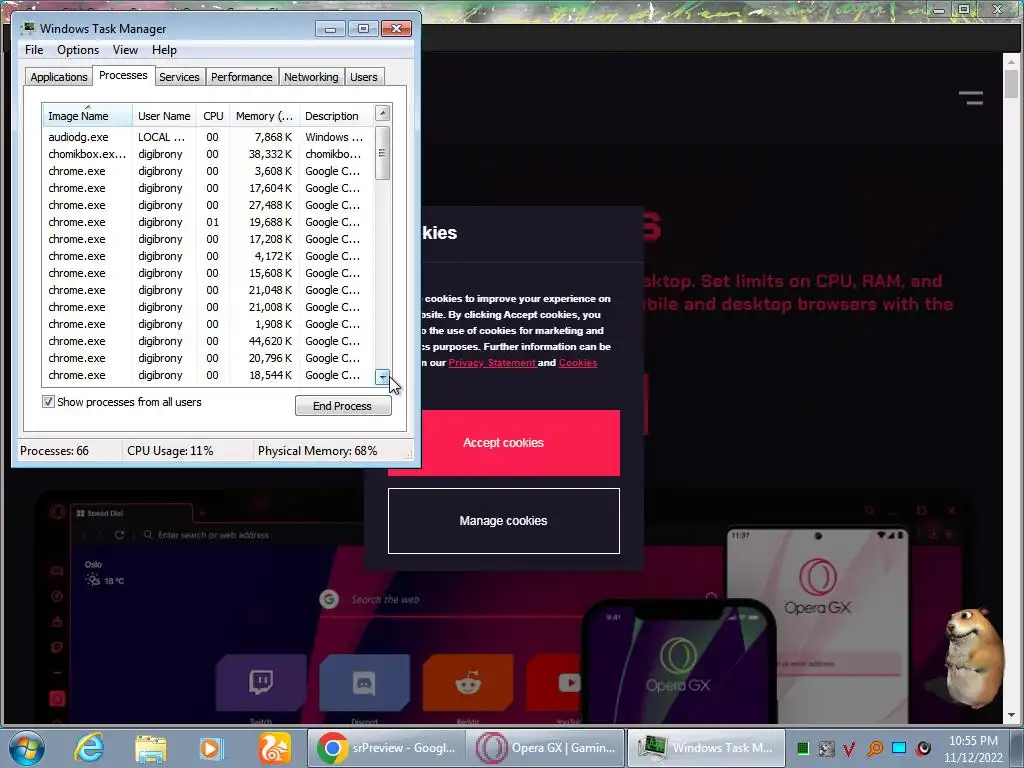This screenshot has width=1024, height=768.
Task: Switch to the Services tab
Action: 179,77
